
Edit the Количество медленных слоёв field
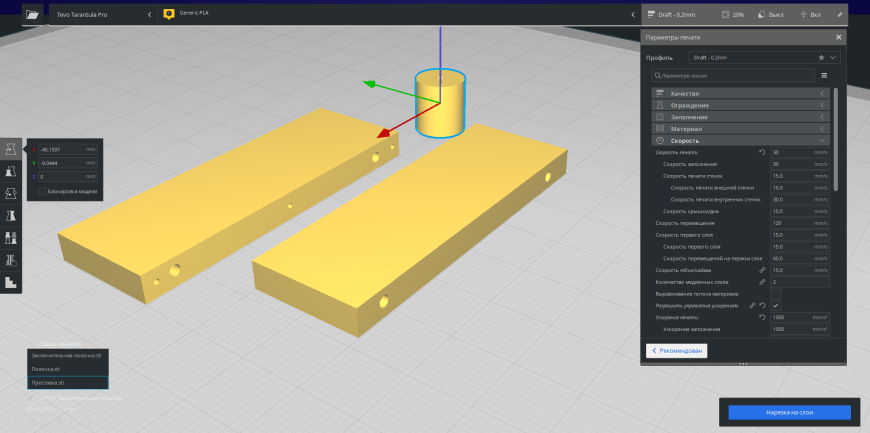pos(800,282)
